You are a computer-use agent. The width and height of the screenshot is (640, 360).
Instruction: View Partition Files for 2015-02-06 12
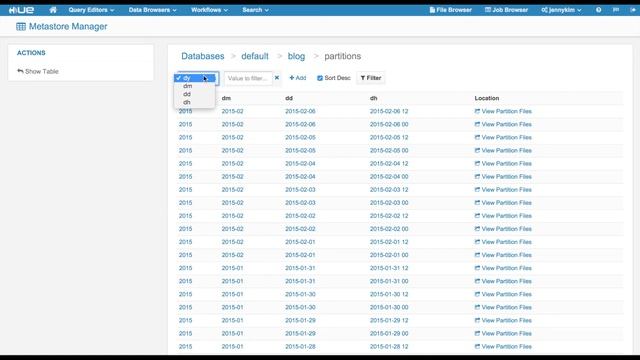tap(503, 111)
